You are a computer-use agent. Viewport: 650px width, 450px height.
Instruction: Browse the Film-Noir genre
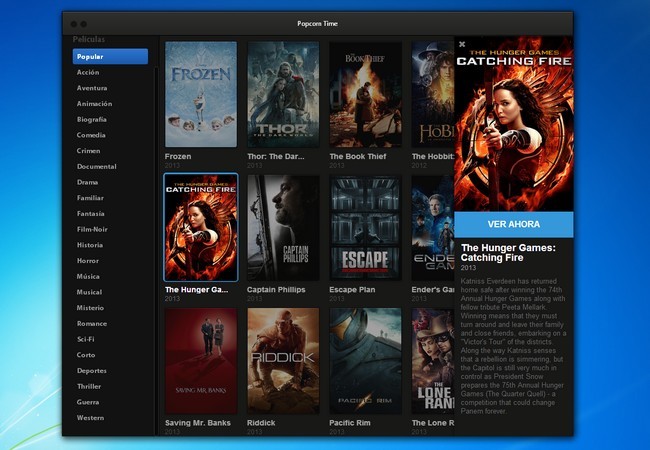tap(92, 229)
